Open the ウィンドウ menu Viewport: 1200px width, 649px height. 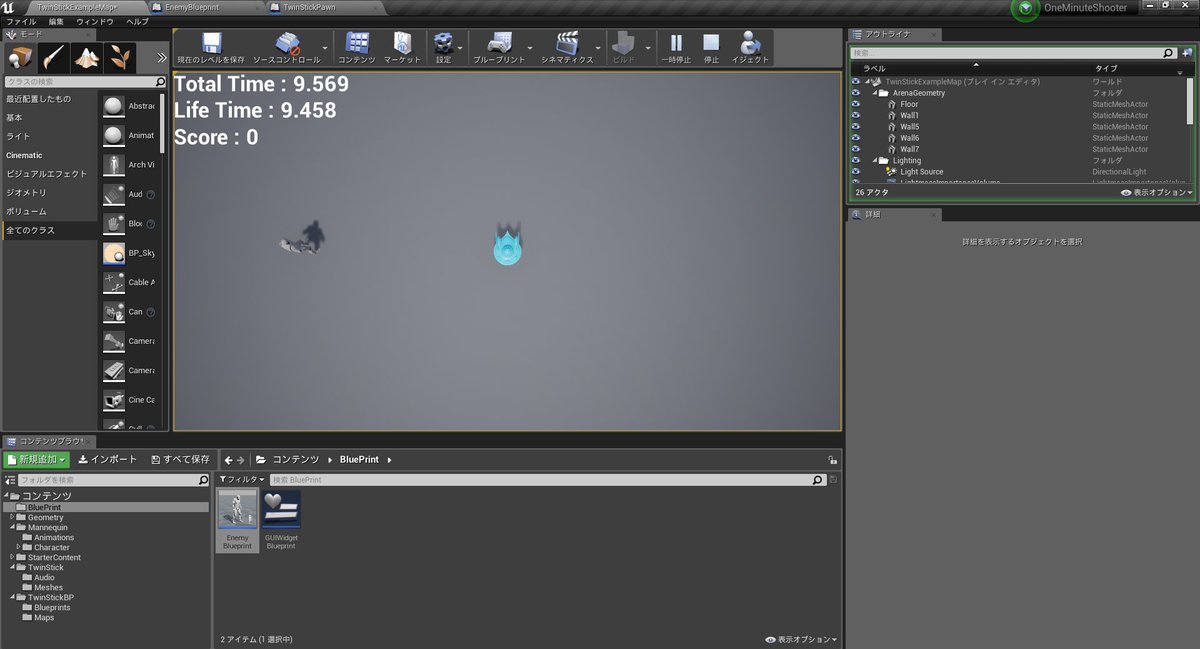coord(95,21)
